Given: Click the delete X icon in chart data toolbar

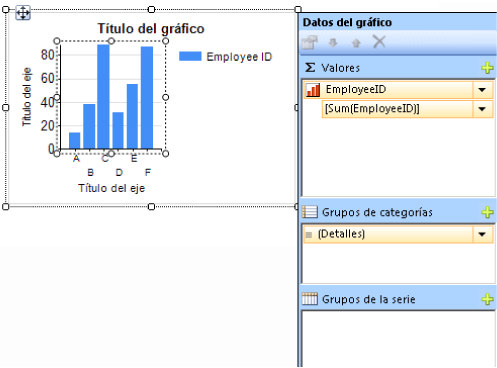Looking at the screenshot, I should [379, 42].
